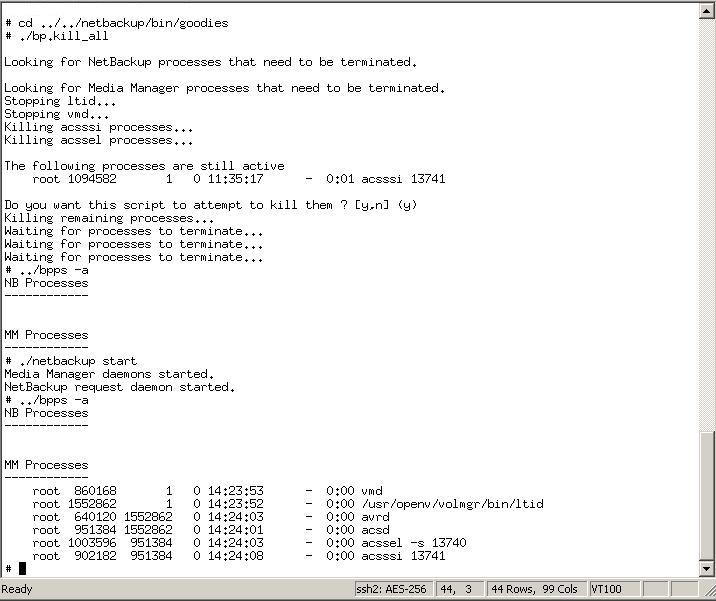Click the 'Stopping vmd...' line

(x=57, y=114)
